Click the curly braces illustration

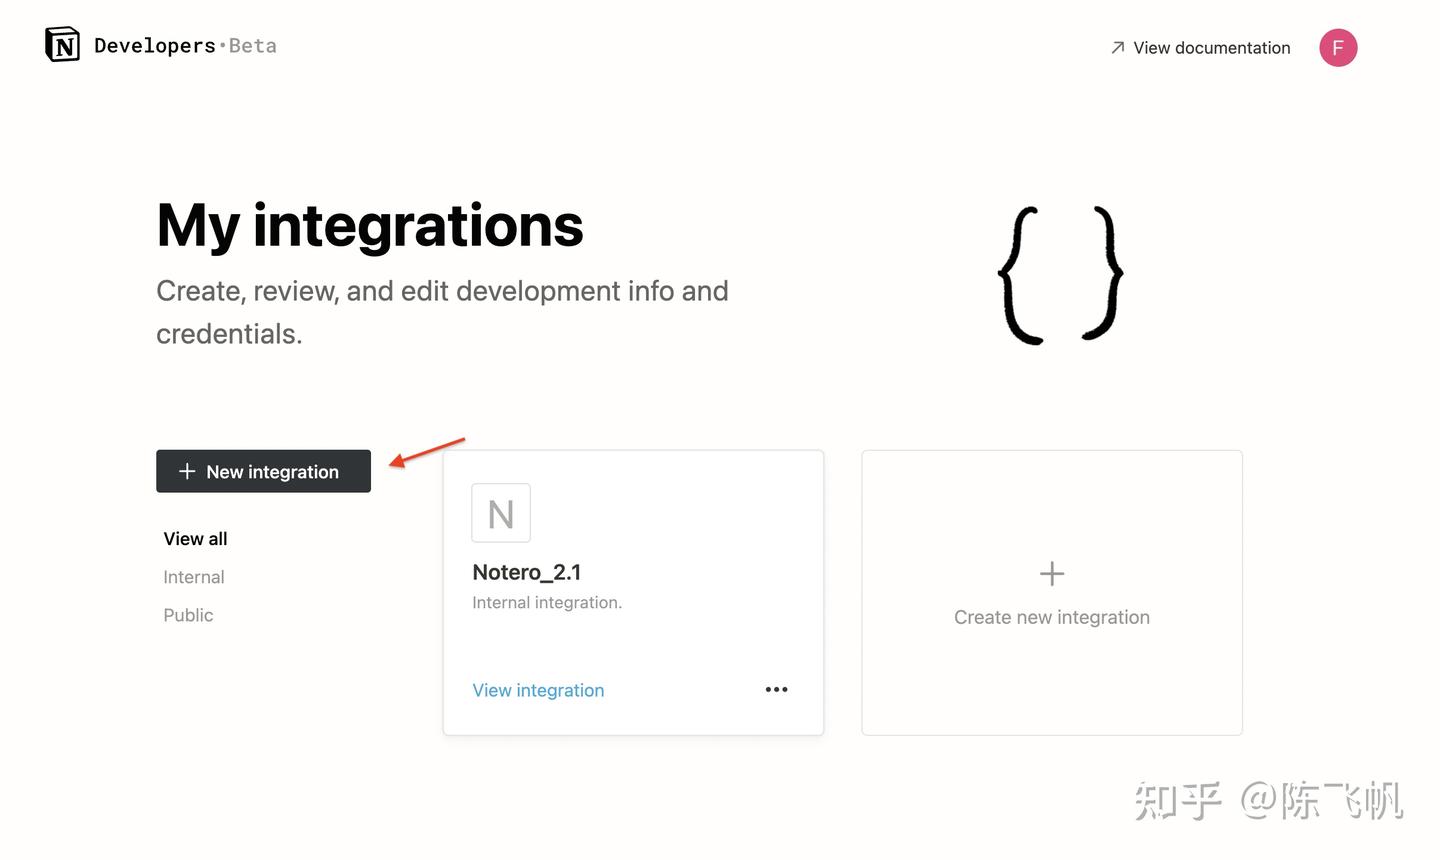1061,275
